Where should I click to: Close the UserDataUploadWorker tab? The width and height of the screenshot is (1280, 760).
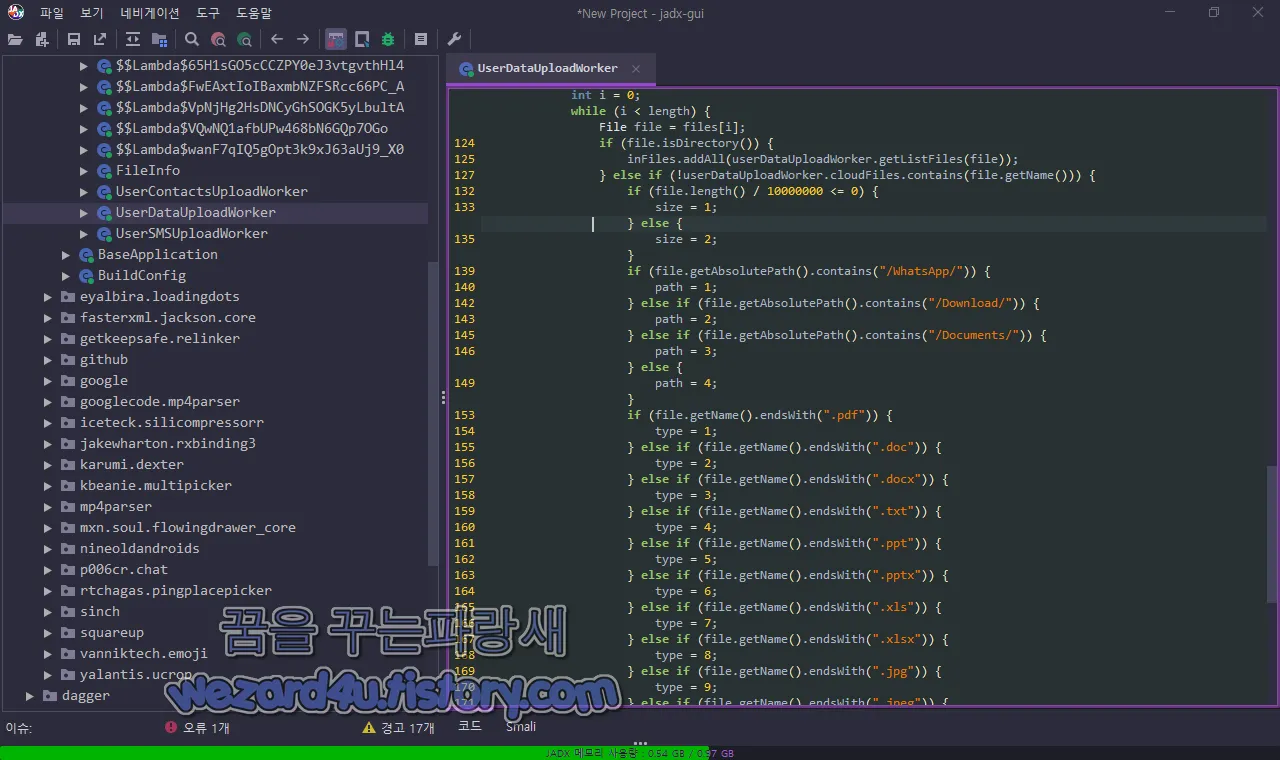pyautogui.click(x=636, y=68)
